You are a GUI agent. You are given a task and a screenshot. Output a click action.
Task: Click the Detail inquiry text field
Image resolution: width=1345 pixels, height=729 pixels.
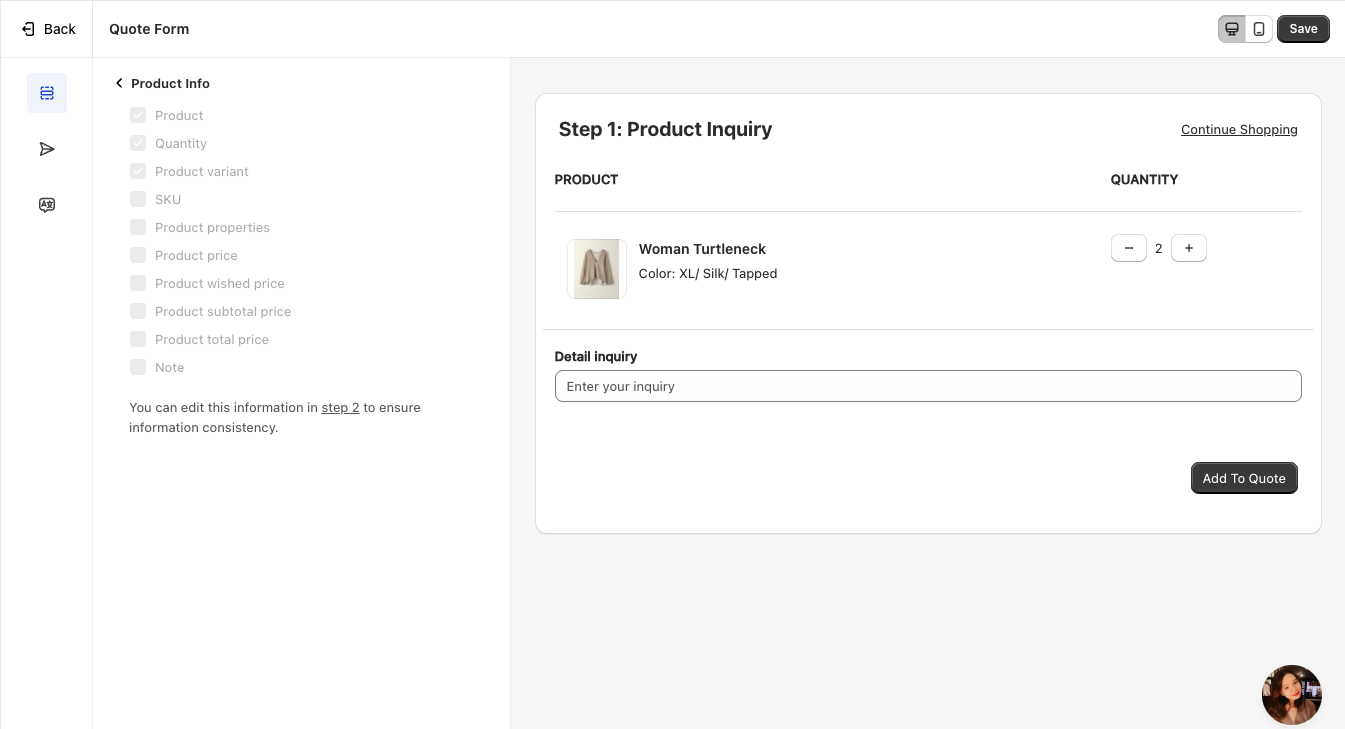tap(927, 386)
